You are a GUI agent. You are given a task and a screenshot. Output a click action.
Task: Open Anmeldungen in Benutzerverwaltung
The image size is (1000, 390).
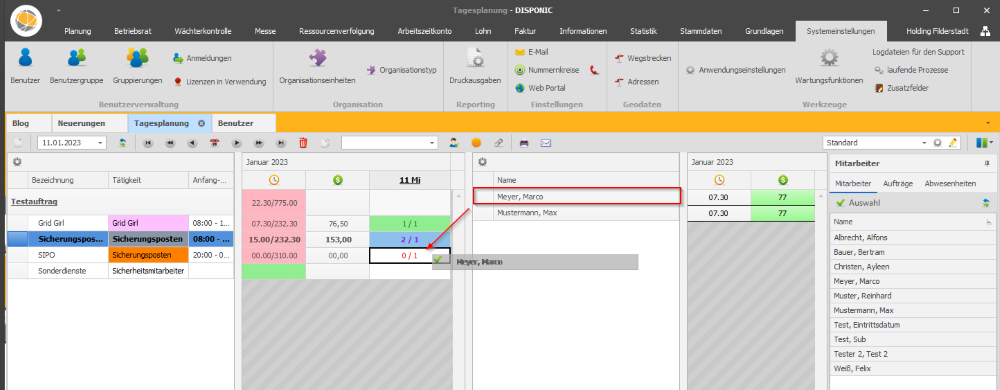pos(202,58)
